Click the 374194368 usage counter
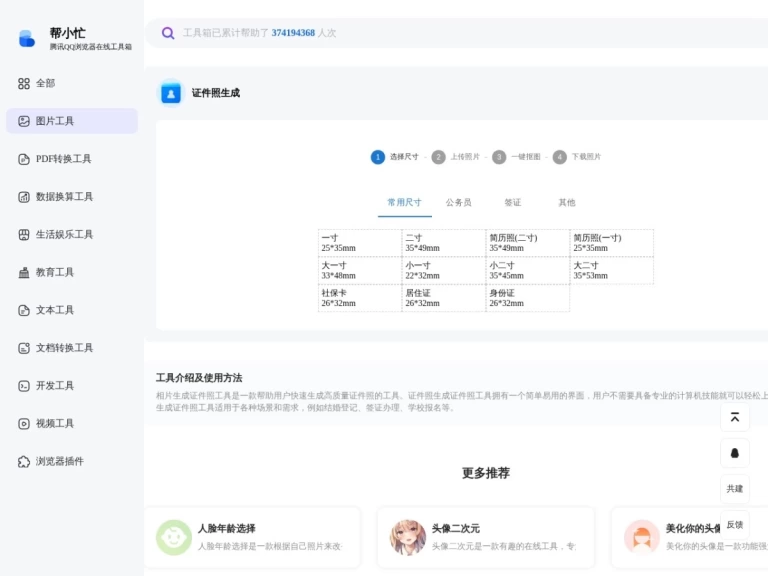The height and width of the screenshot is (576, 768). [293, 33]
